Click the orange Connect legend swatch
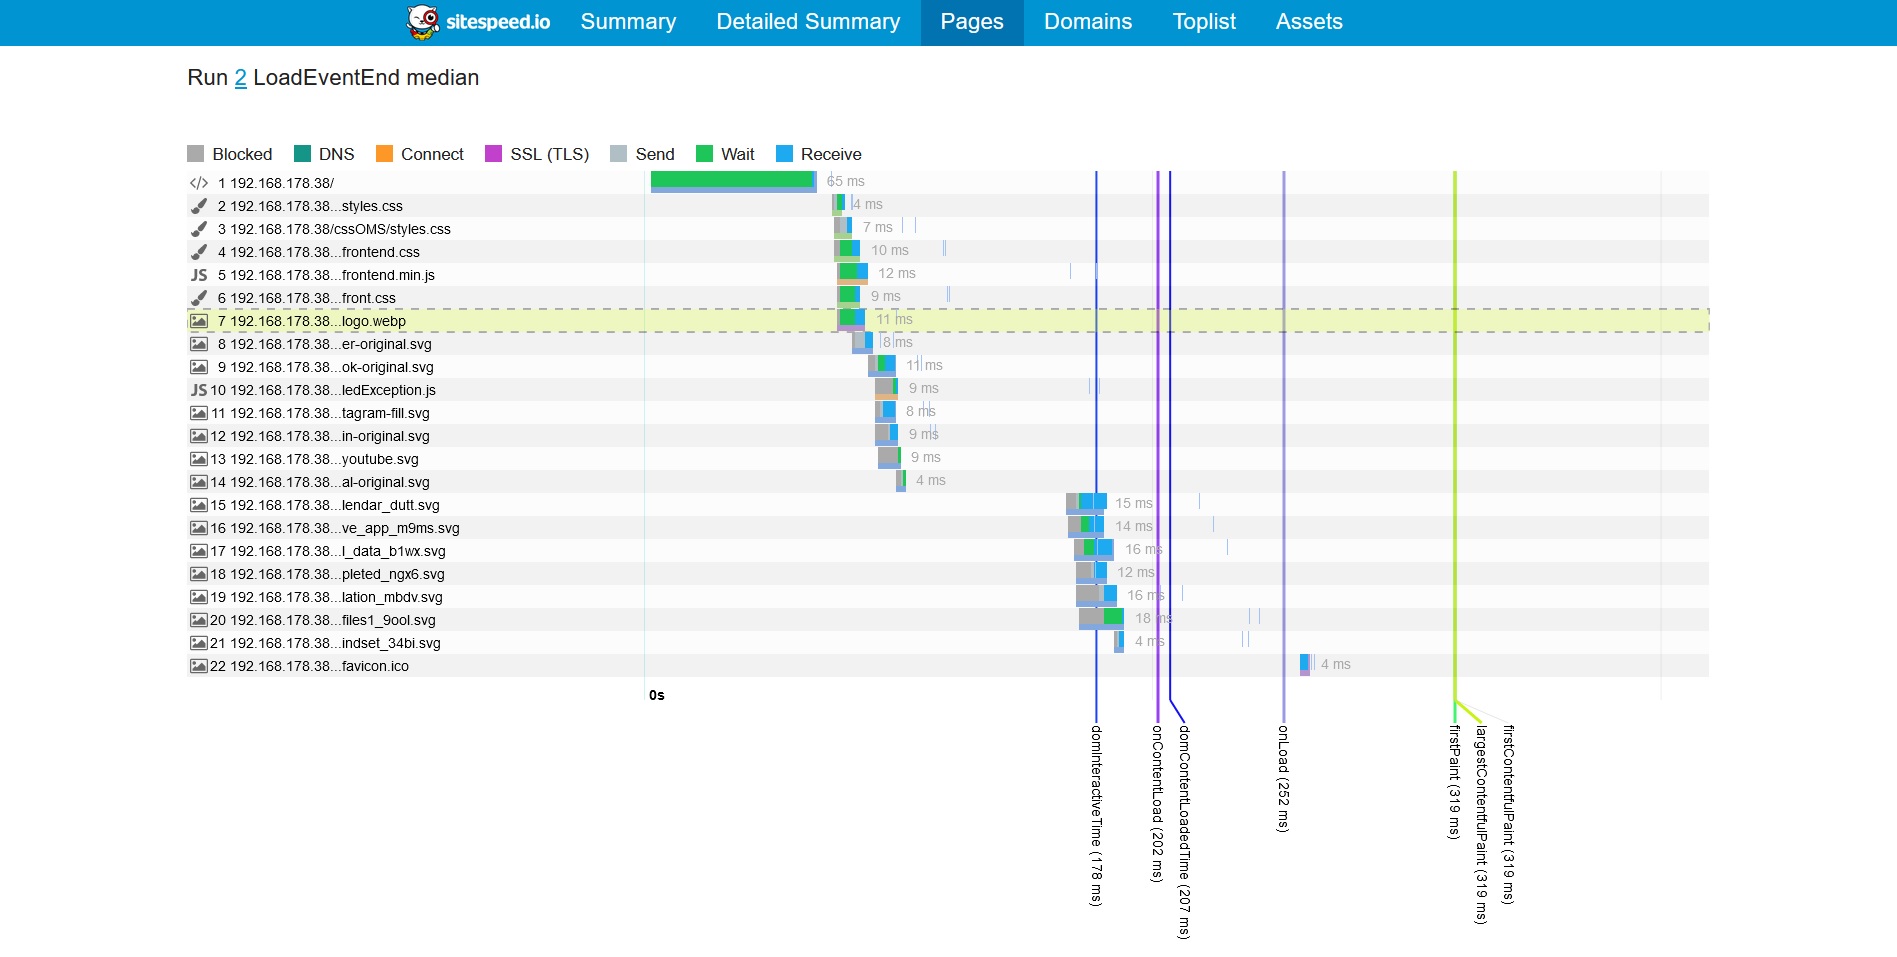This screenshot has width=1897, height=957. point(384,154)
